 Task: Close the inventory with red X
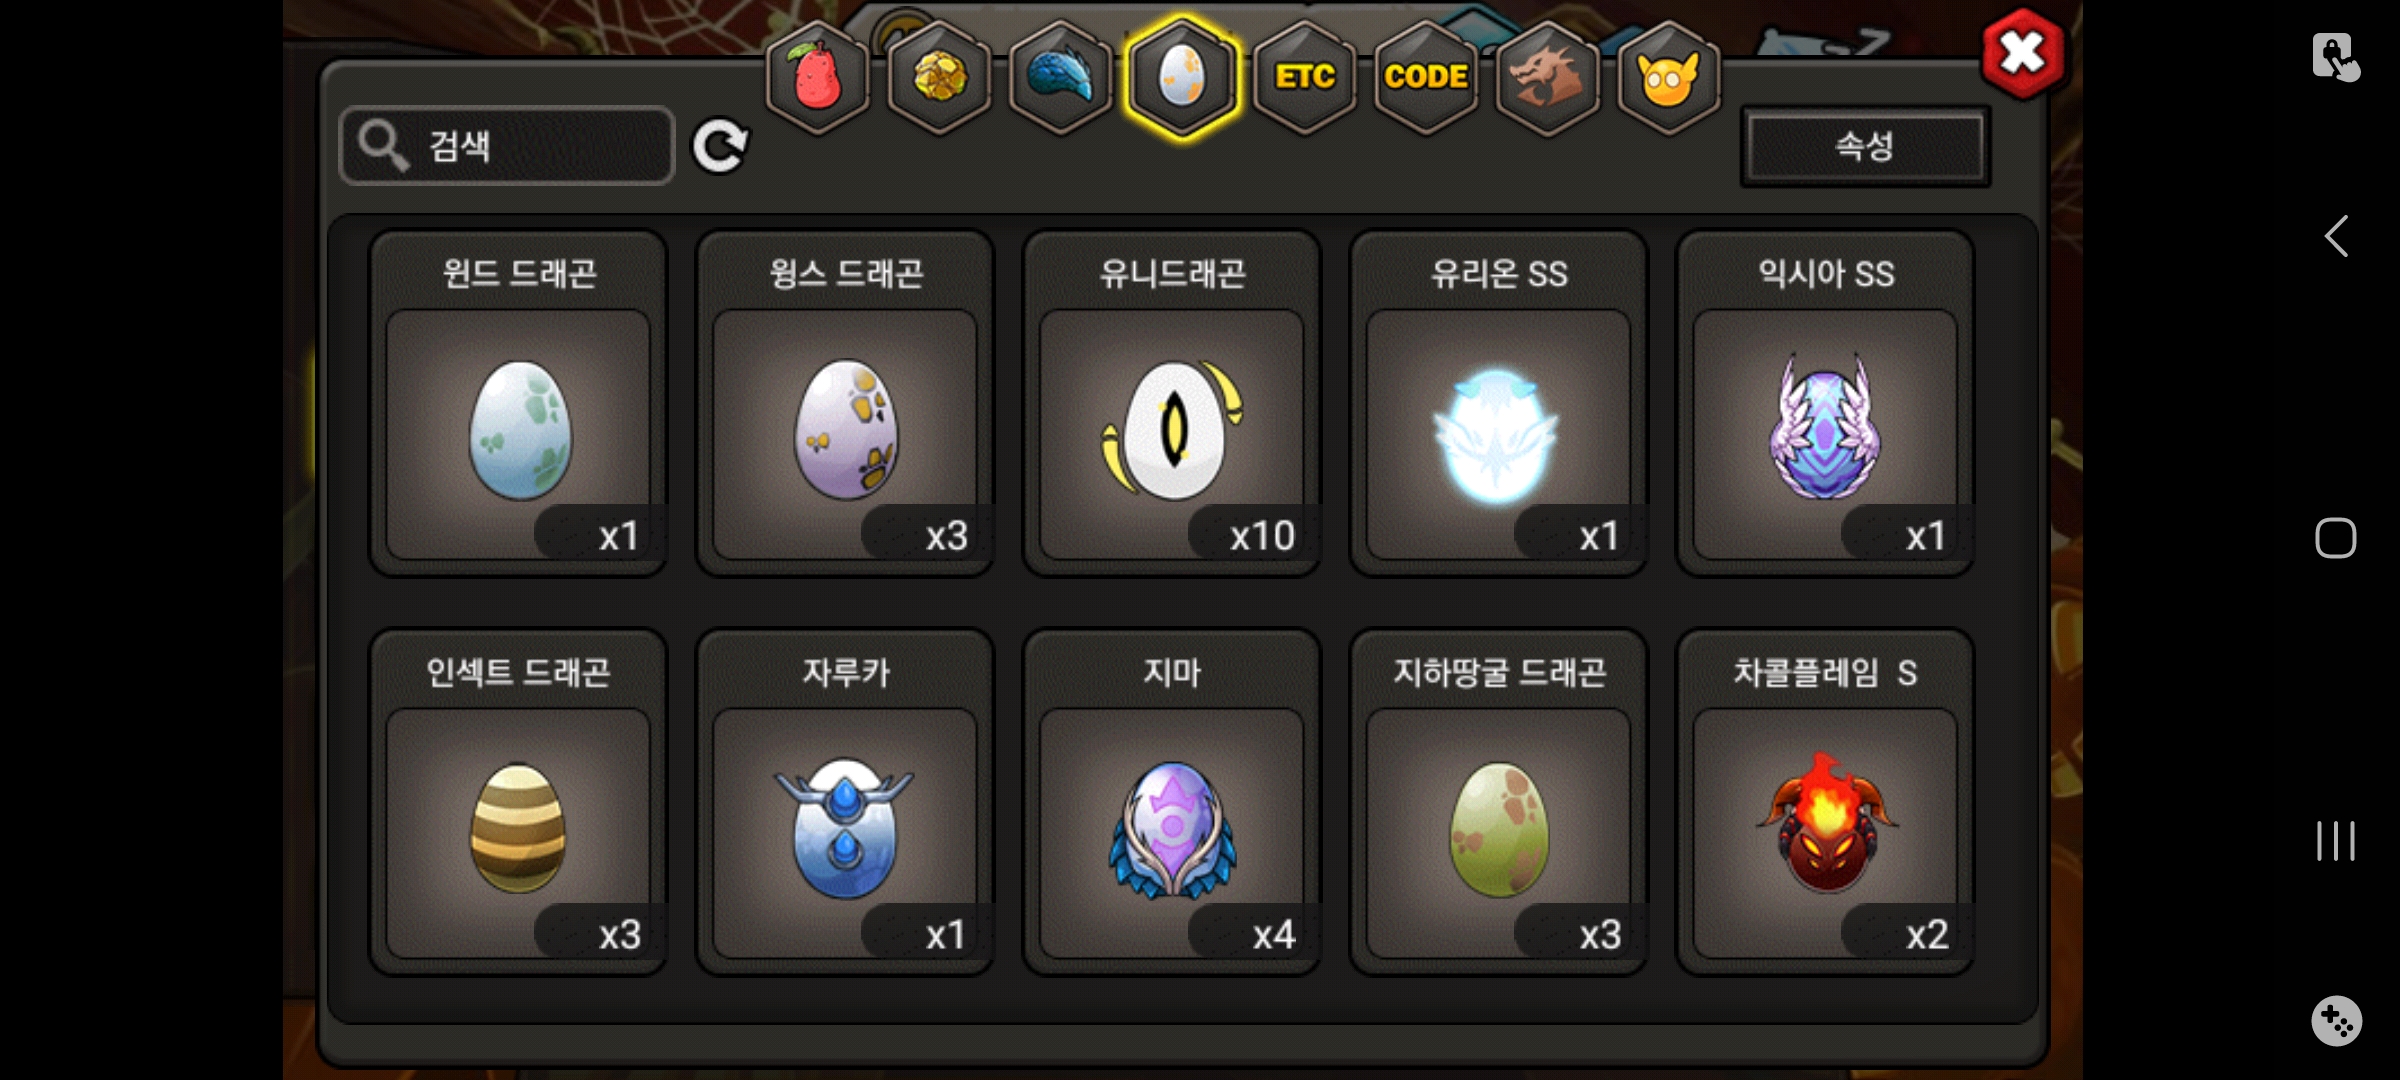[x=2022, y=53]
